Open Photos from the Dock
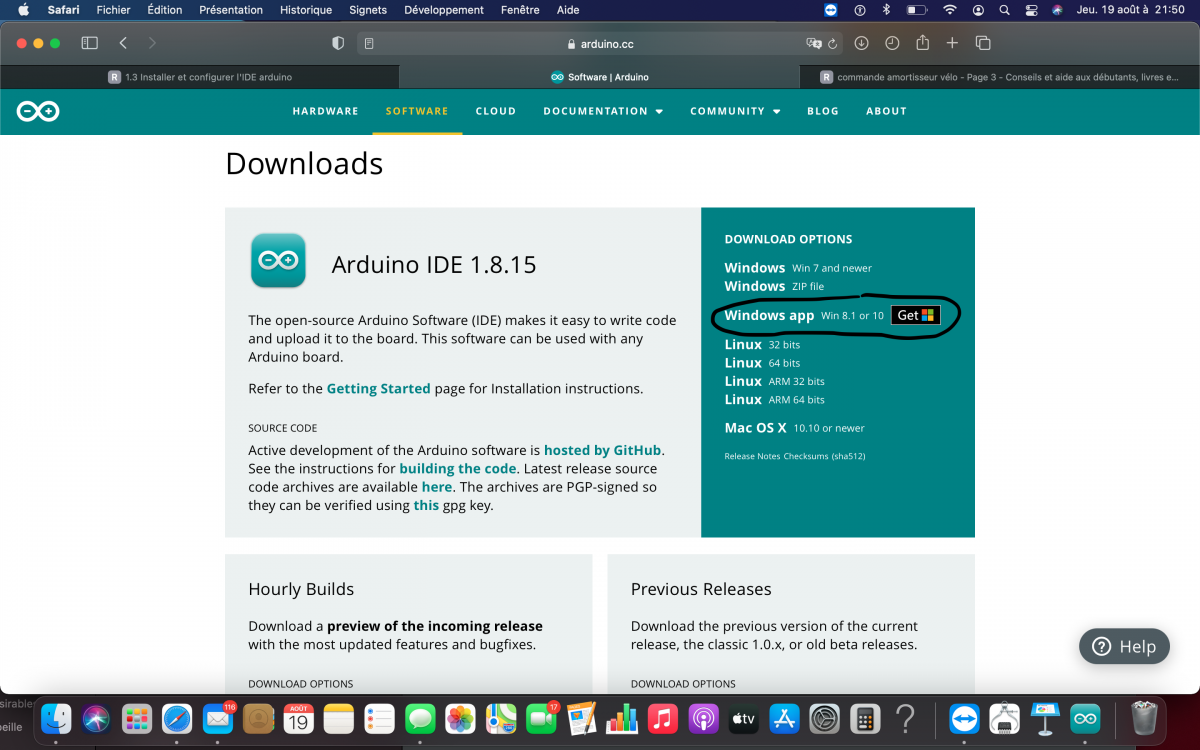The height and width of the screenshot is (750, 1200). click(460, 718)
